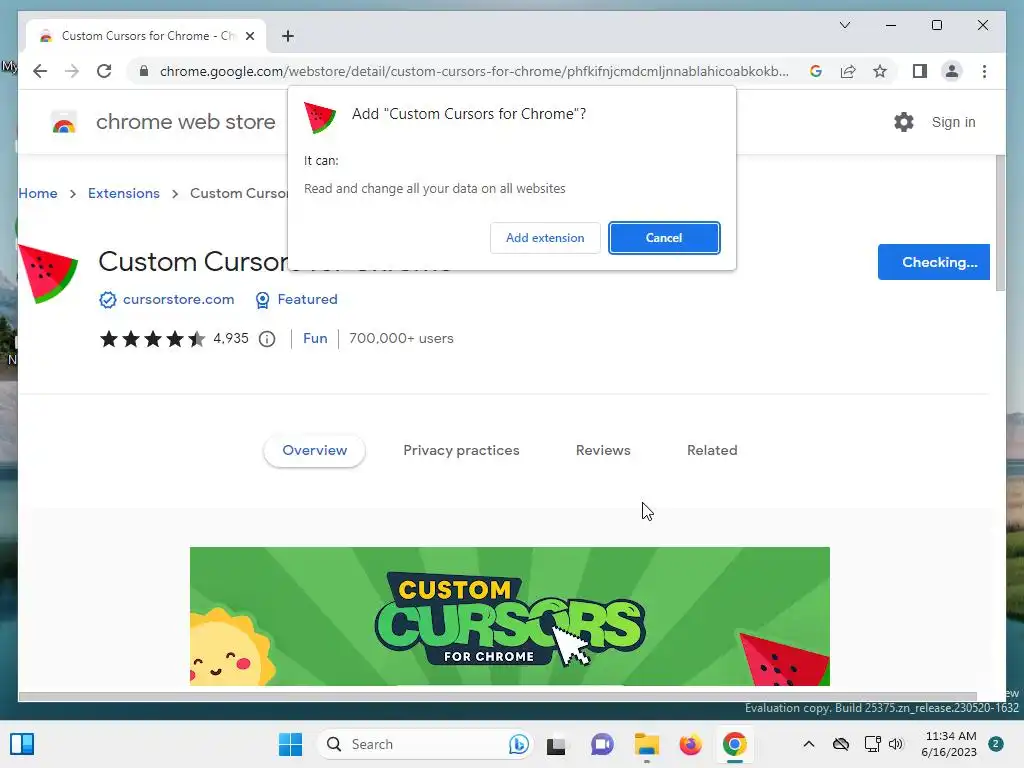
Task: View site information lock icon
Action: point(144,71)
